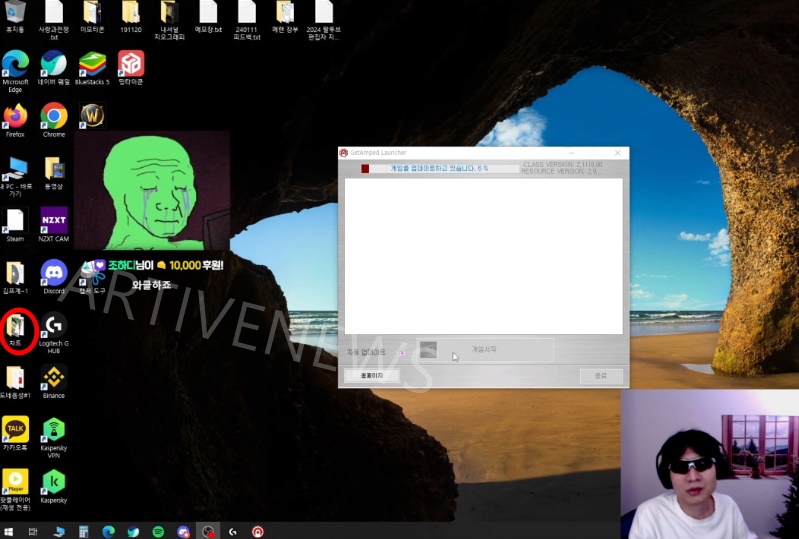Toggle the 자동 업데이트 option in launcher
The image size is (799, 539).
402,352
